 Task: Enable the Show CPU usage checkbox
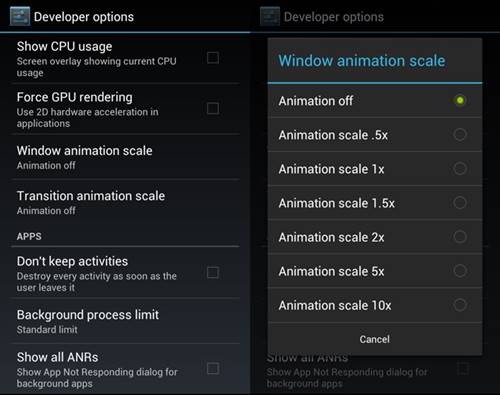(x=213, y=58)
